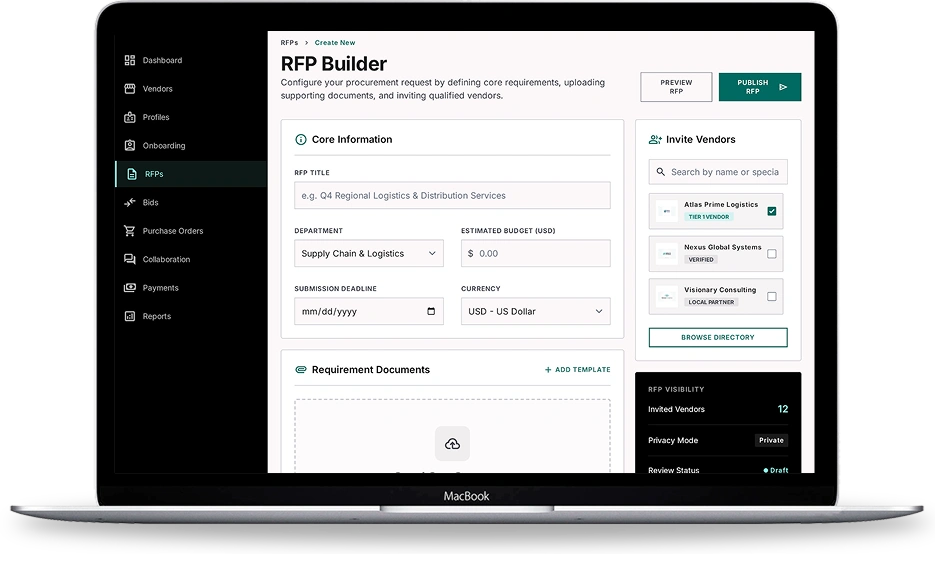Viewport: 935px width, 574px height.
Task: Uncheck the Atlas Prime Logistics checkbox
Action: 772,211
